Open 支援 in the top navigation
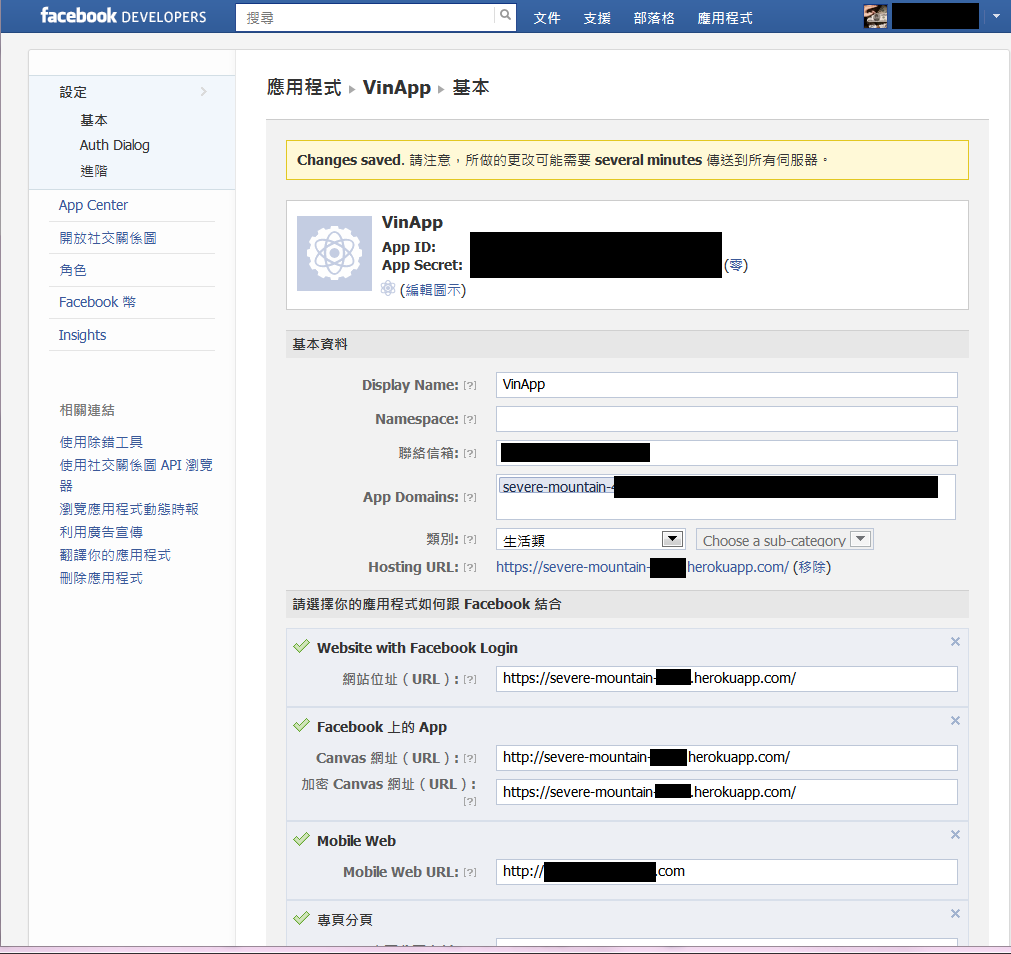The height and width of the screenshot is (954, 1011). tap(597, 18)
